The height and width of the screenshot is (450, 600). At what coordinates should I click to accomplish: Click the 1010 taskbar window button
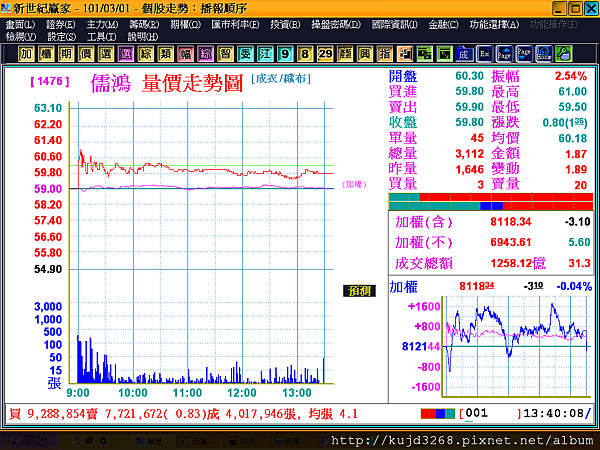pos(243,441)
